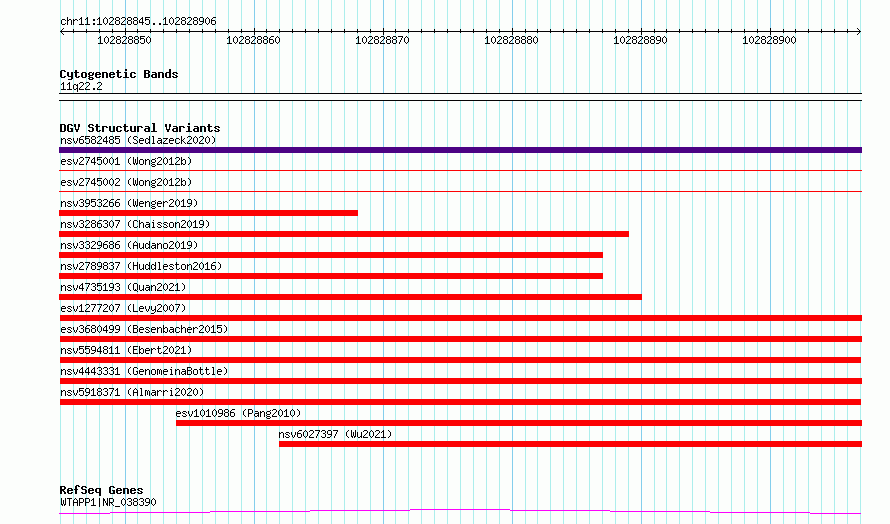Click ruler position 102828890

tap(640, 40)
